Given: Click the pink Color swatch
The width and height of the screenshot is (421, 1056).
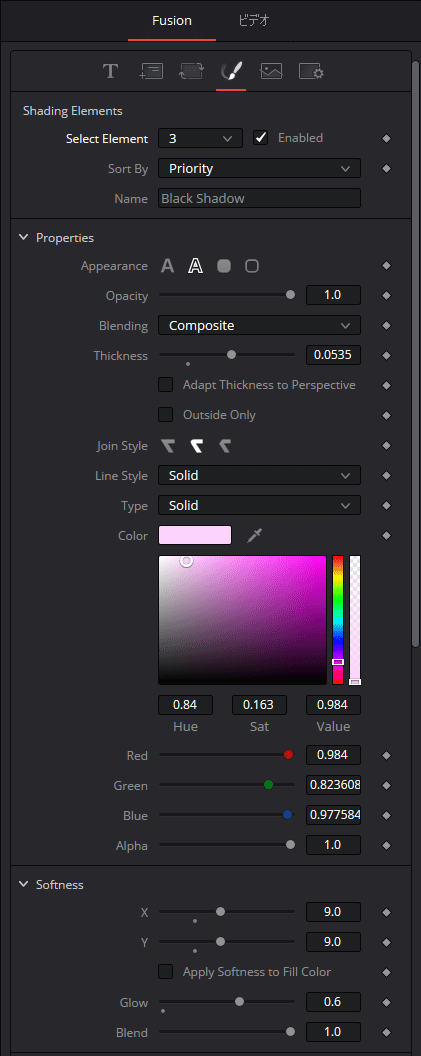Looking at the screenshot, I should click(195, 535).
